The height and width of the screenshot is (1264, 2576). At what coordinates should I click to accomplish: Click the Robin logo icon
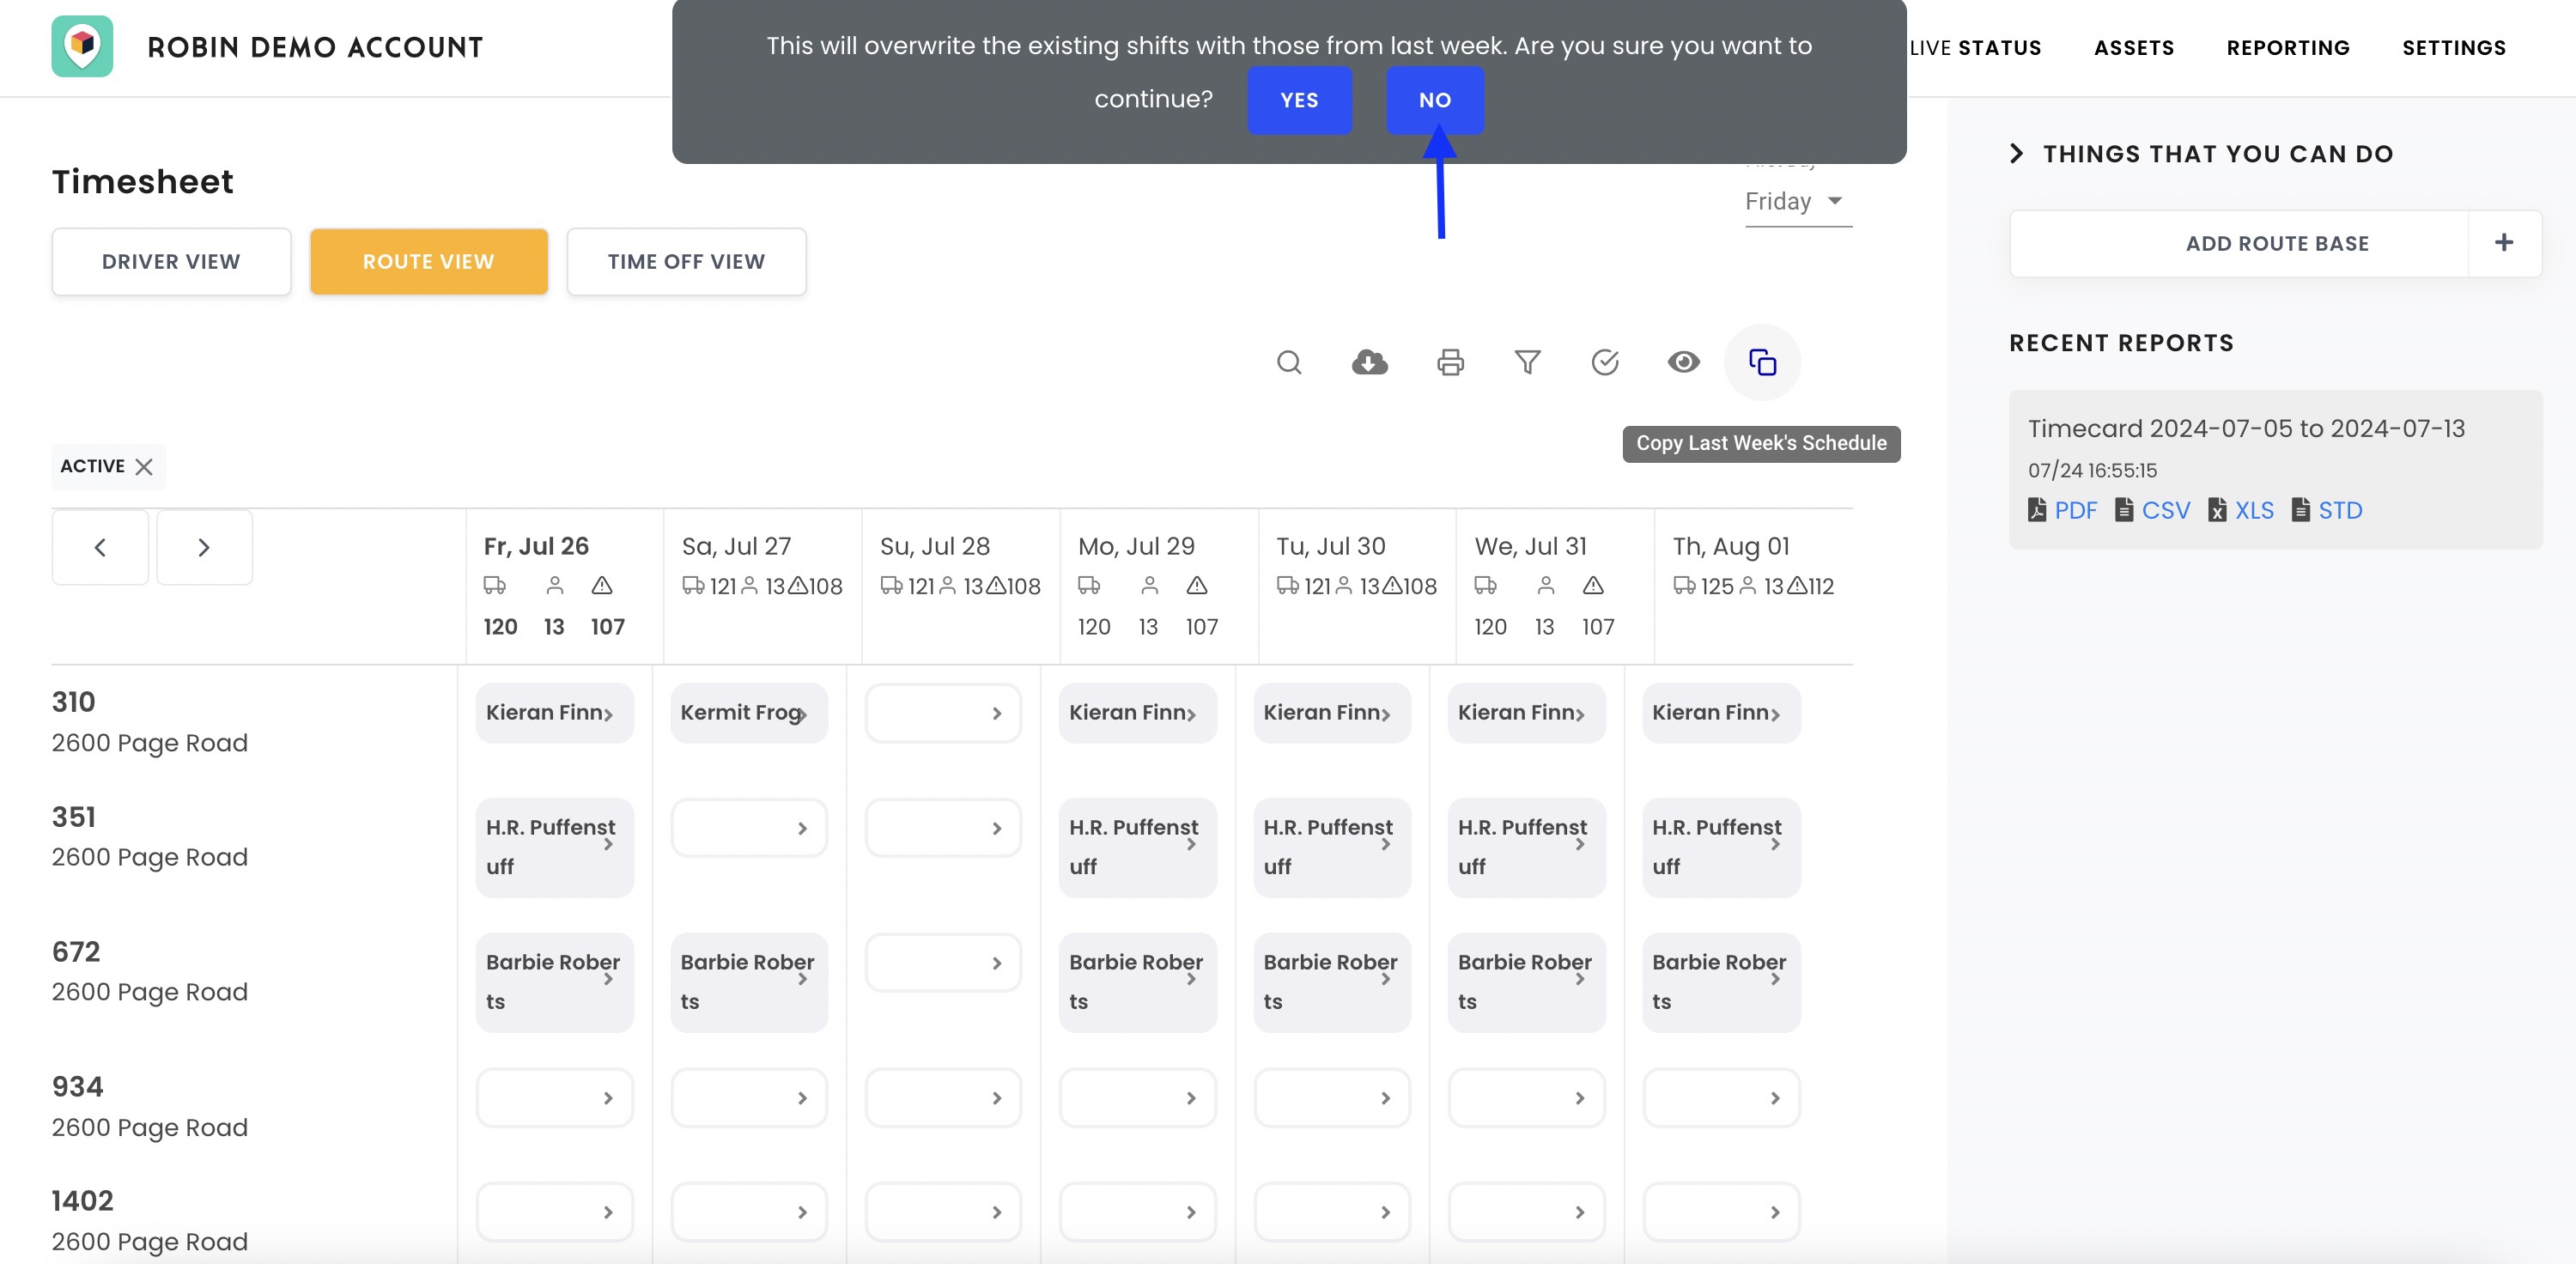click(x=82, y=46)
